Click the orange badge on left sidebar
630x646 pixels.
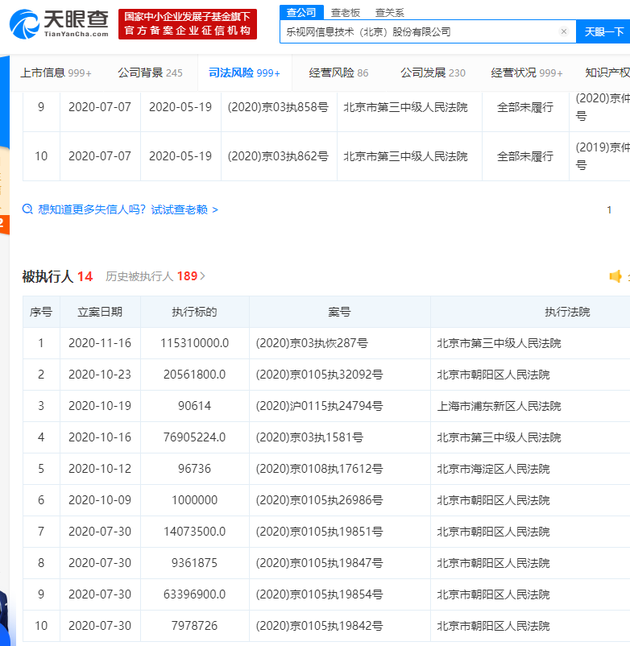click(x=4, y=225)
